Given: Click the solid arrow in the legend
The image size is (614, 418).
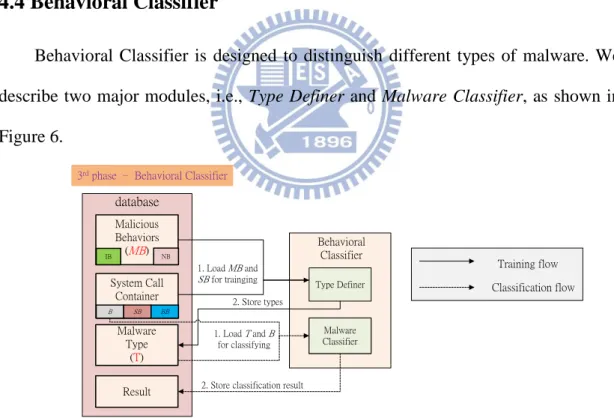Looking at the screenshot, I should (446, 261).
